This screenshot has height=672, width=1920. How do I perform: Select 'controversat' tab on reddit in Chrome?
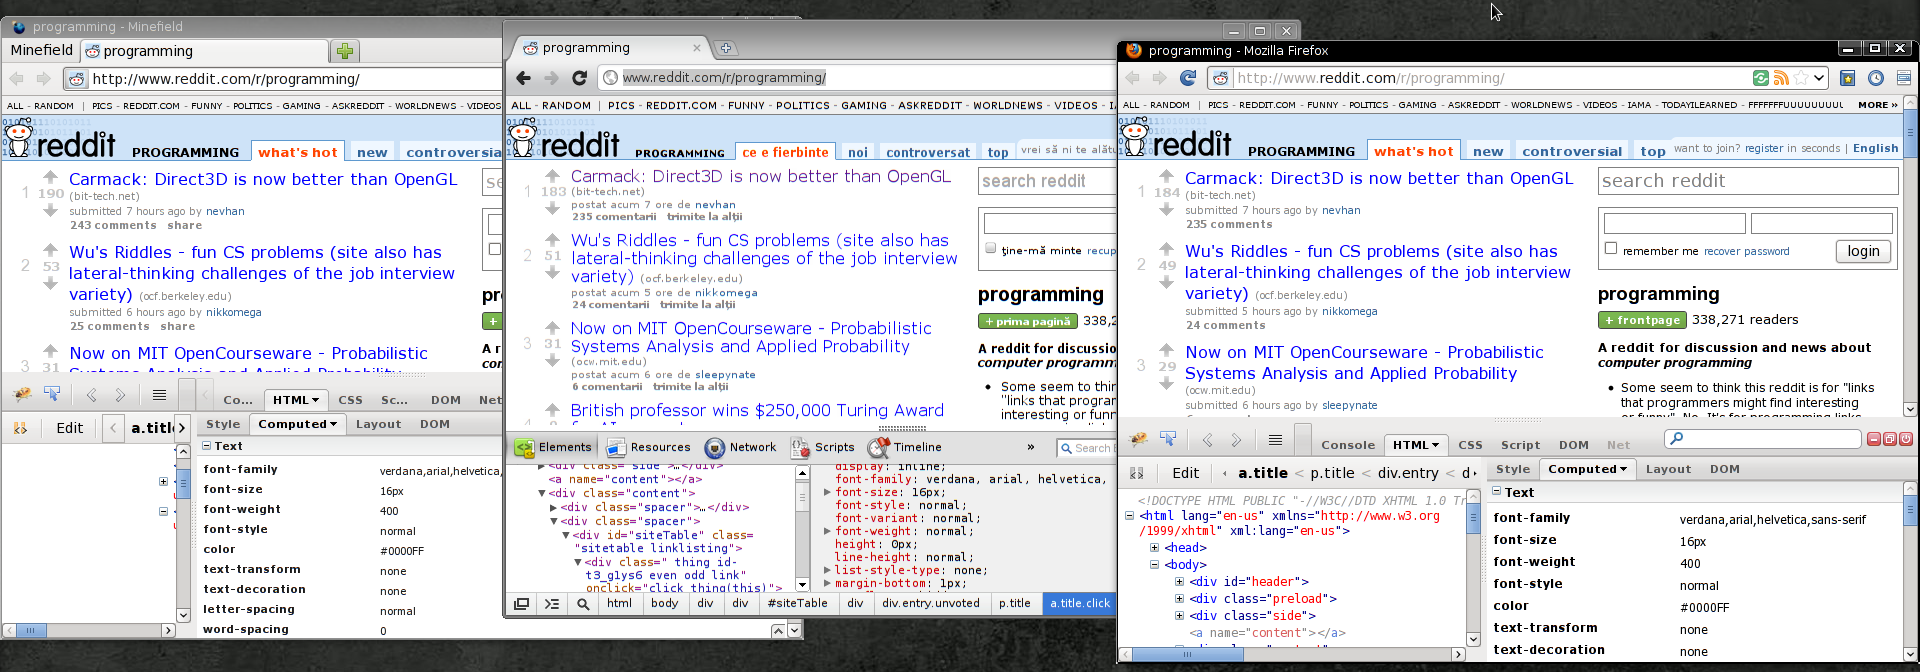coord(928,152)
